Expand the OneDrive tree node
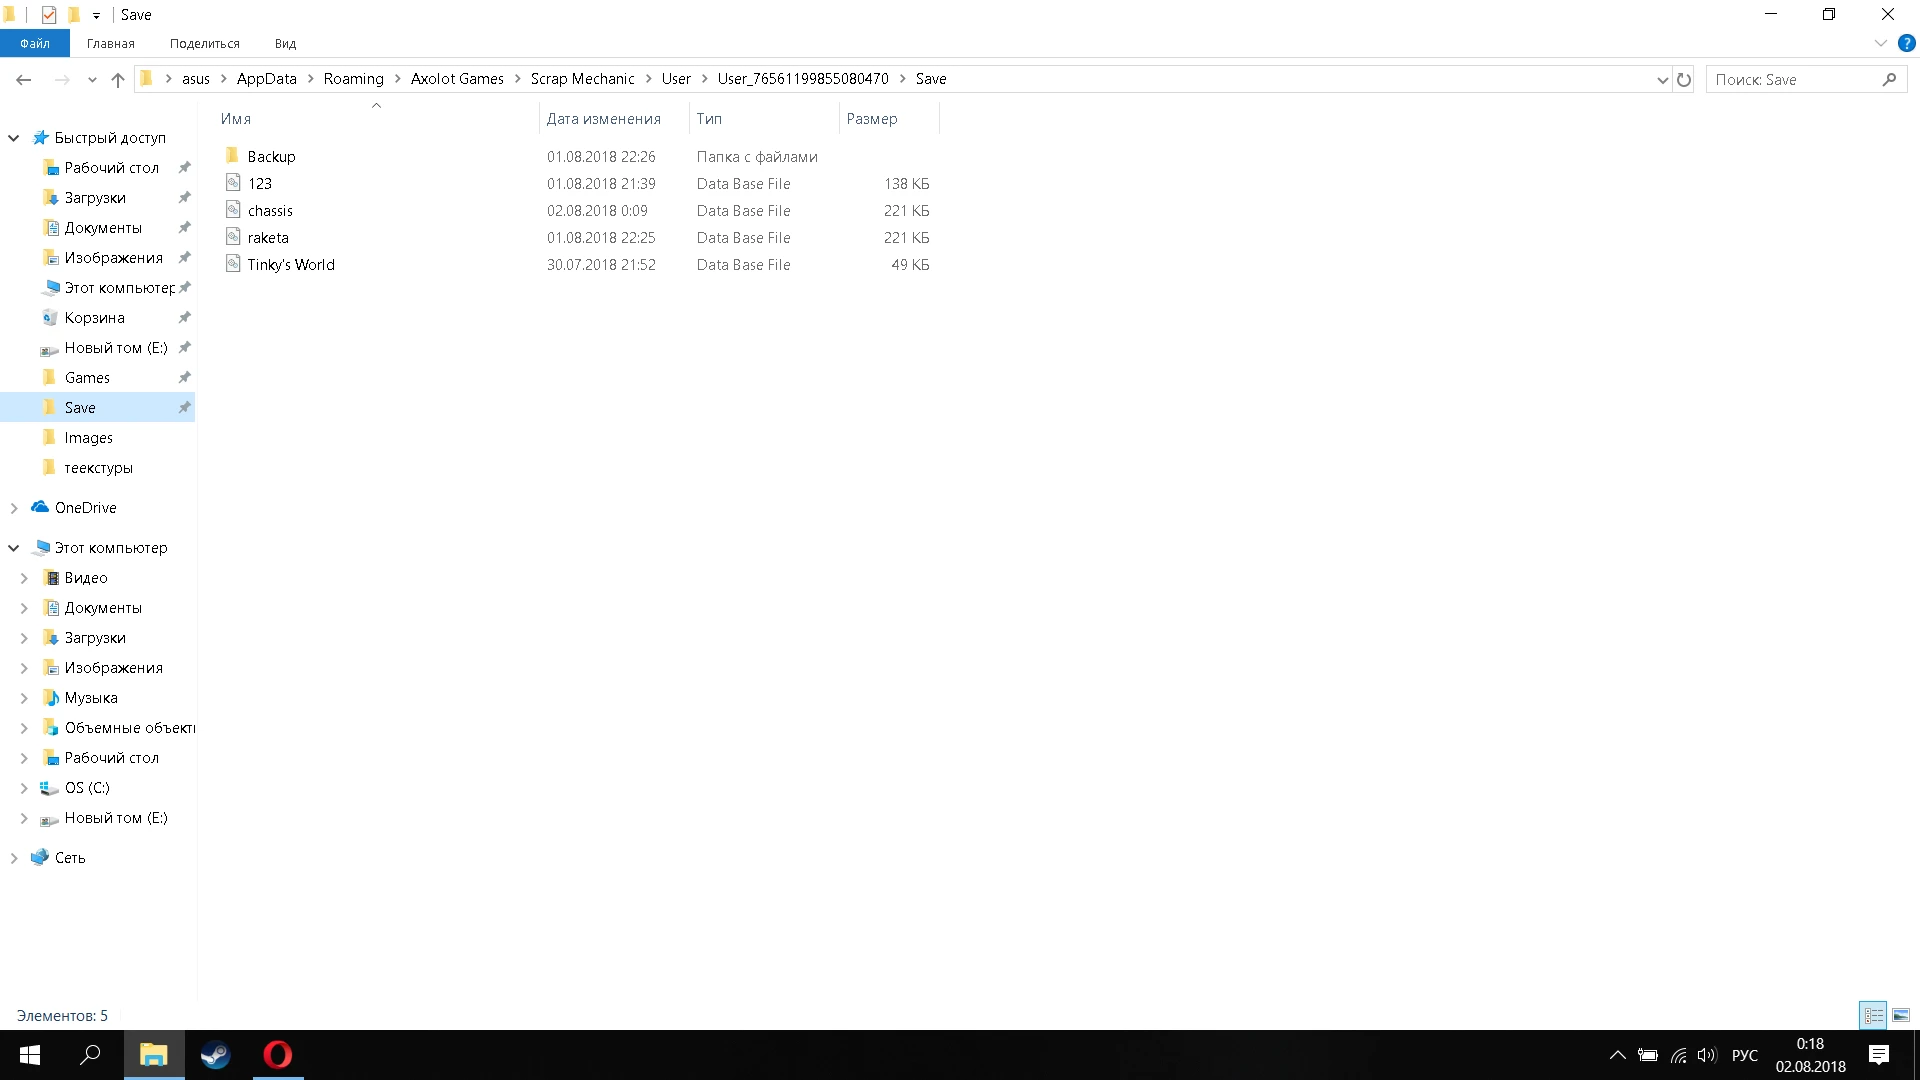The height and width of the screenshot is (1080, 1920). click(14, 508)
